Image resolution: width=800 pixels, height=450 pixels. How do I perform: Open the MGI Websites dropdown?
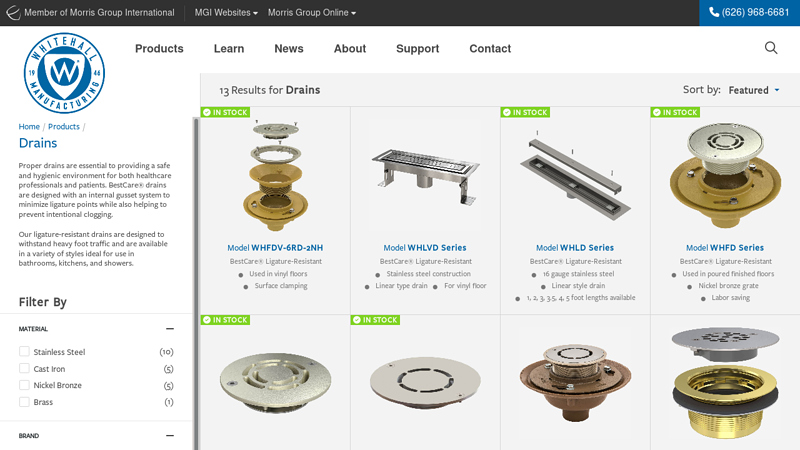pos(226,13)
